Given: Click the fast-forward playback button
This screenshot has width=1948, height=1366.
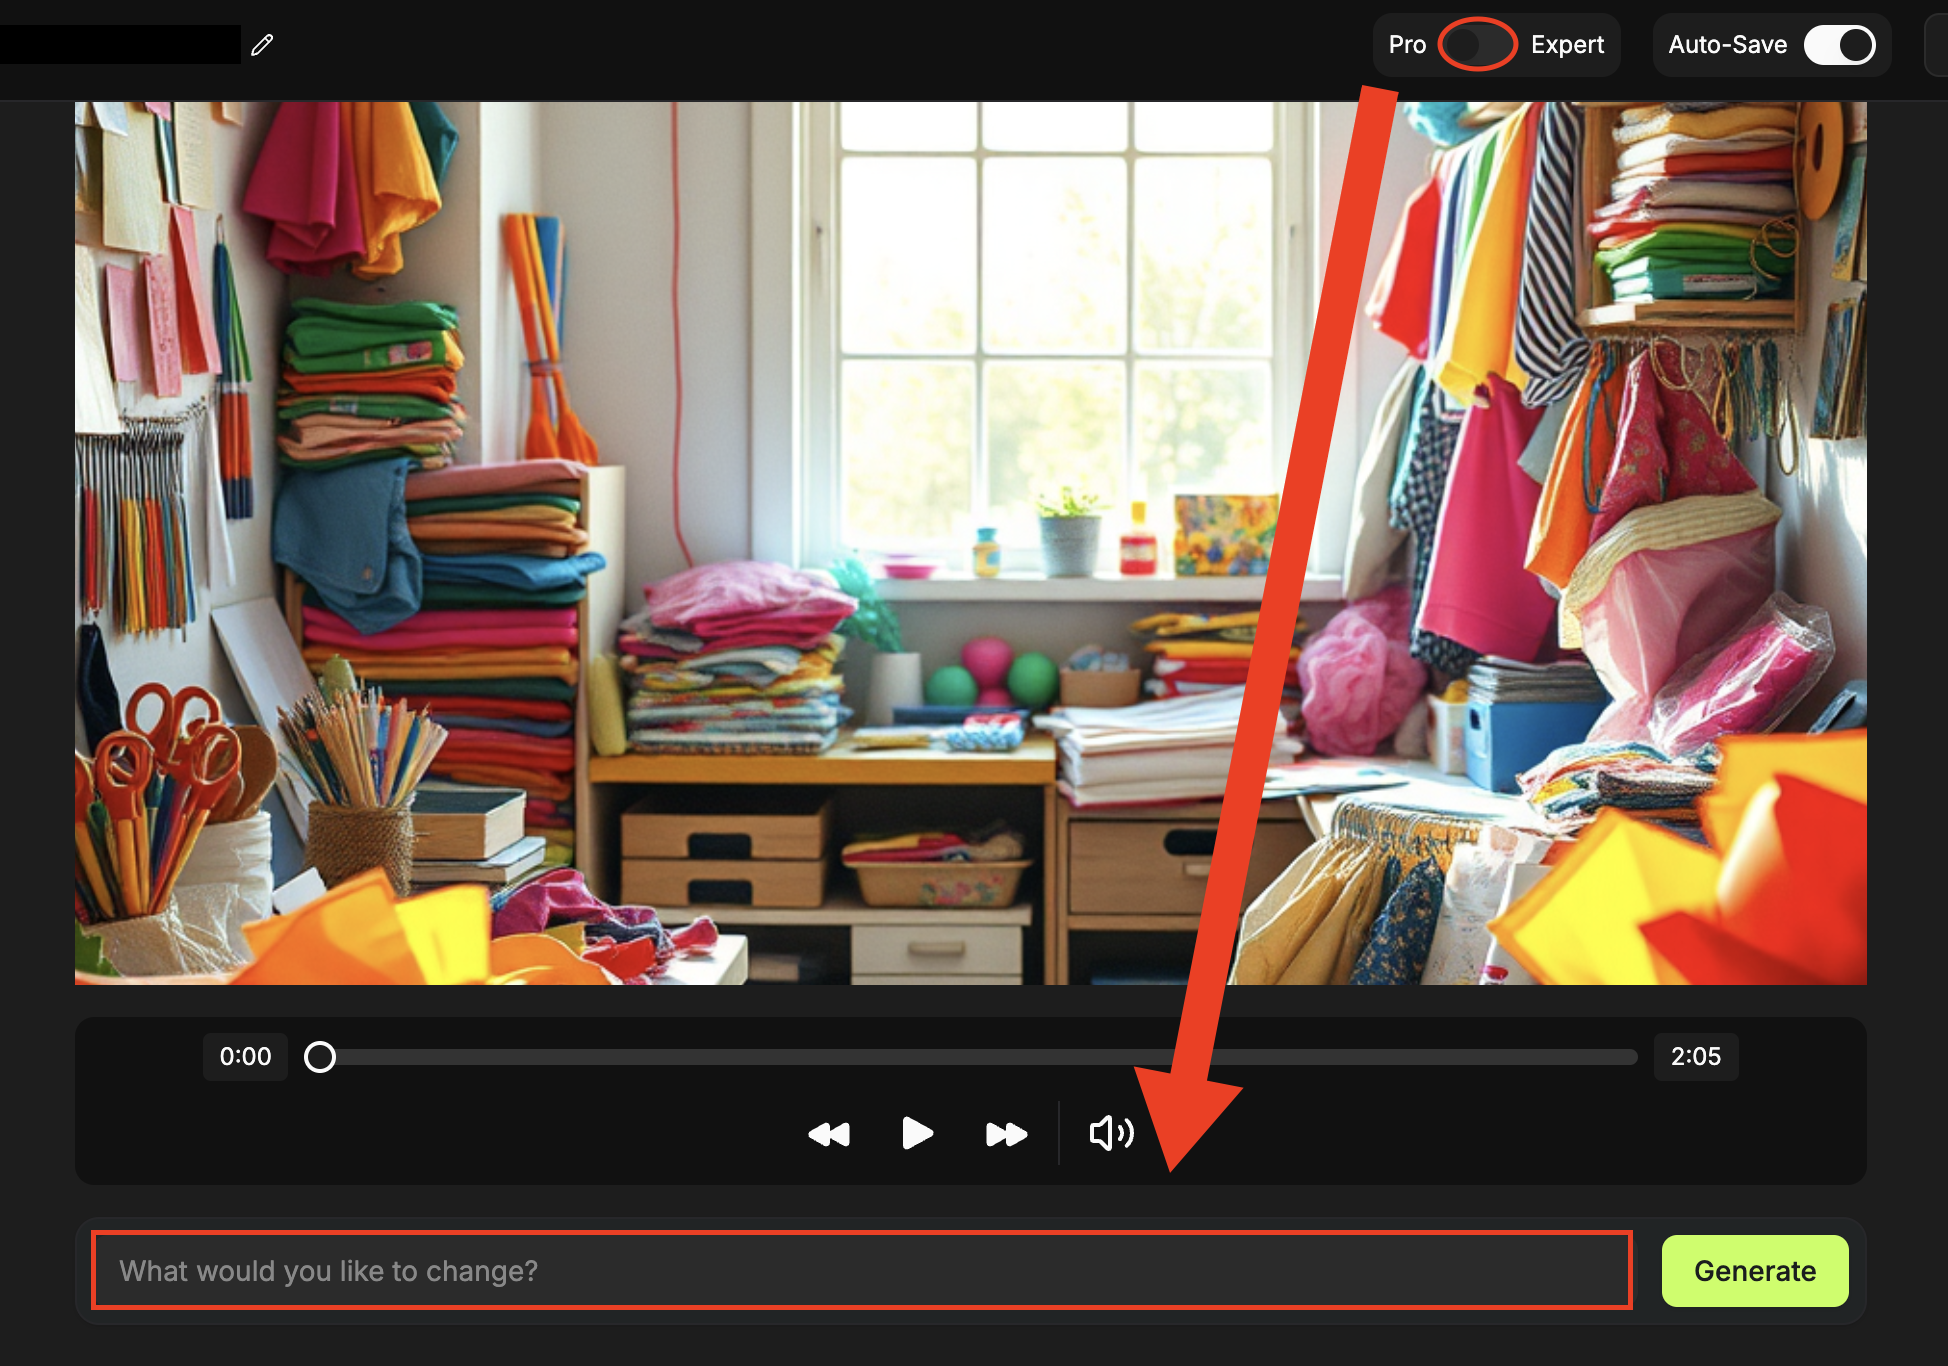Looking at the screenshot, I should coord(1006,1134).
